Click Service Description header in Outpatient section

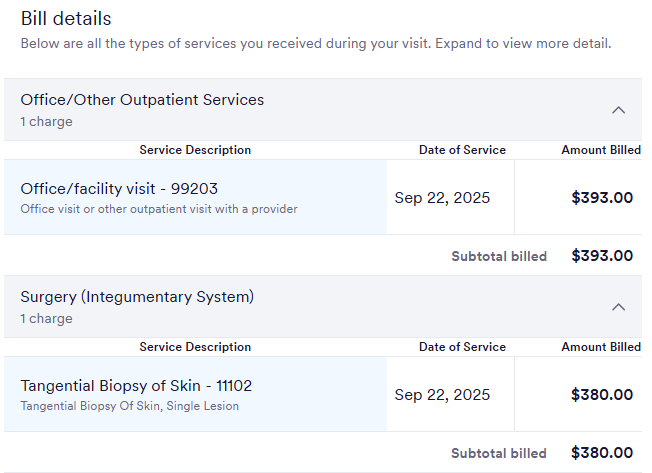point(195,150)
